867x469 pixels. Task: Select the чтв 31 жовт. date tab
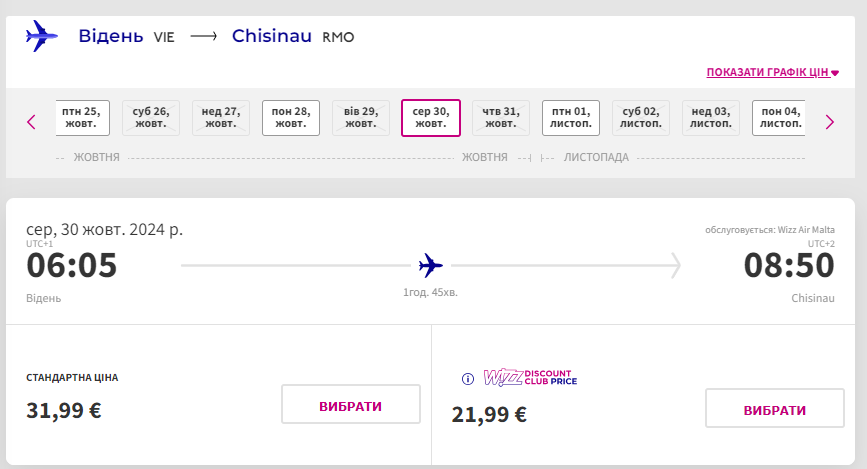tap(501, 118)
